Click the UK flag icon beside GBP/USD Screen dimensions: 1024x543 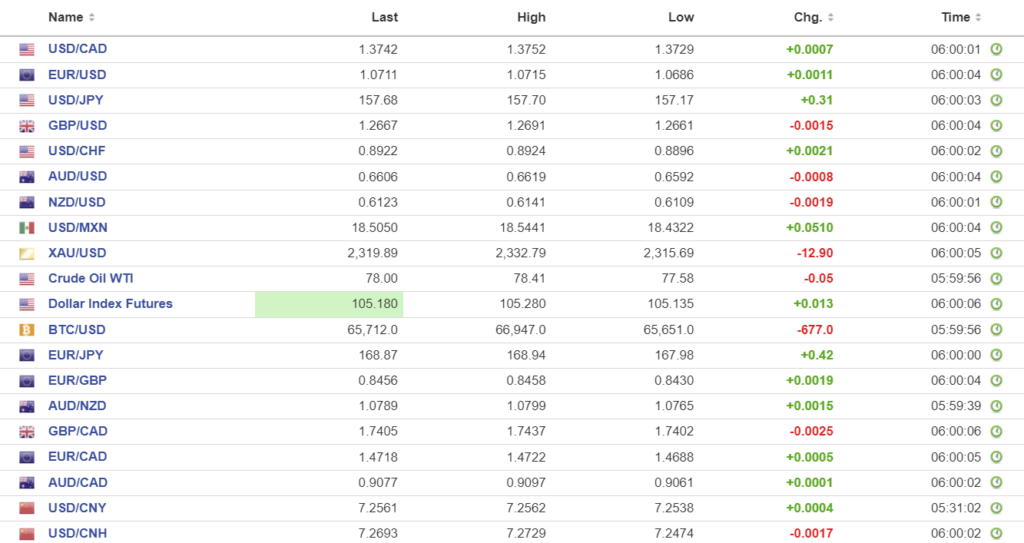pyautogui.click(x=27, y=126)
